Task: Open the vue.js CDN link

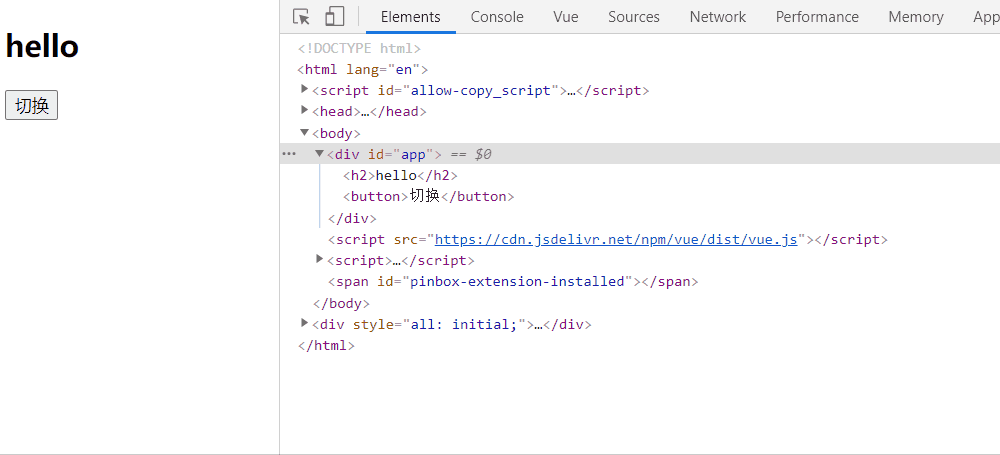Action: pyautogui.click(x=616, y=240)
